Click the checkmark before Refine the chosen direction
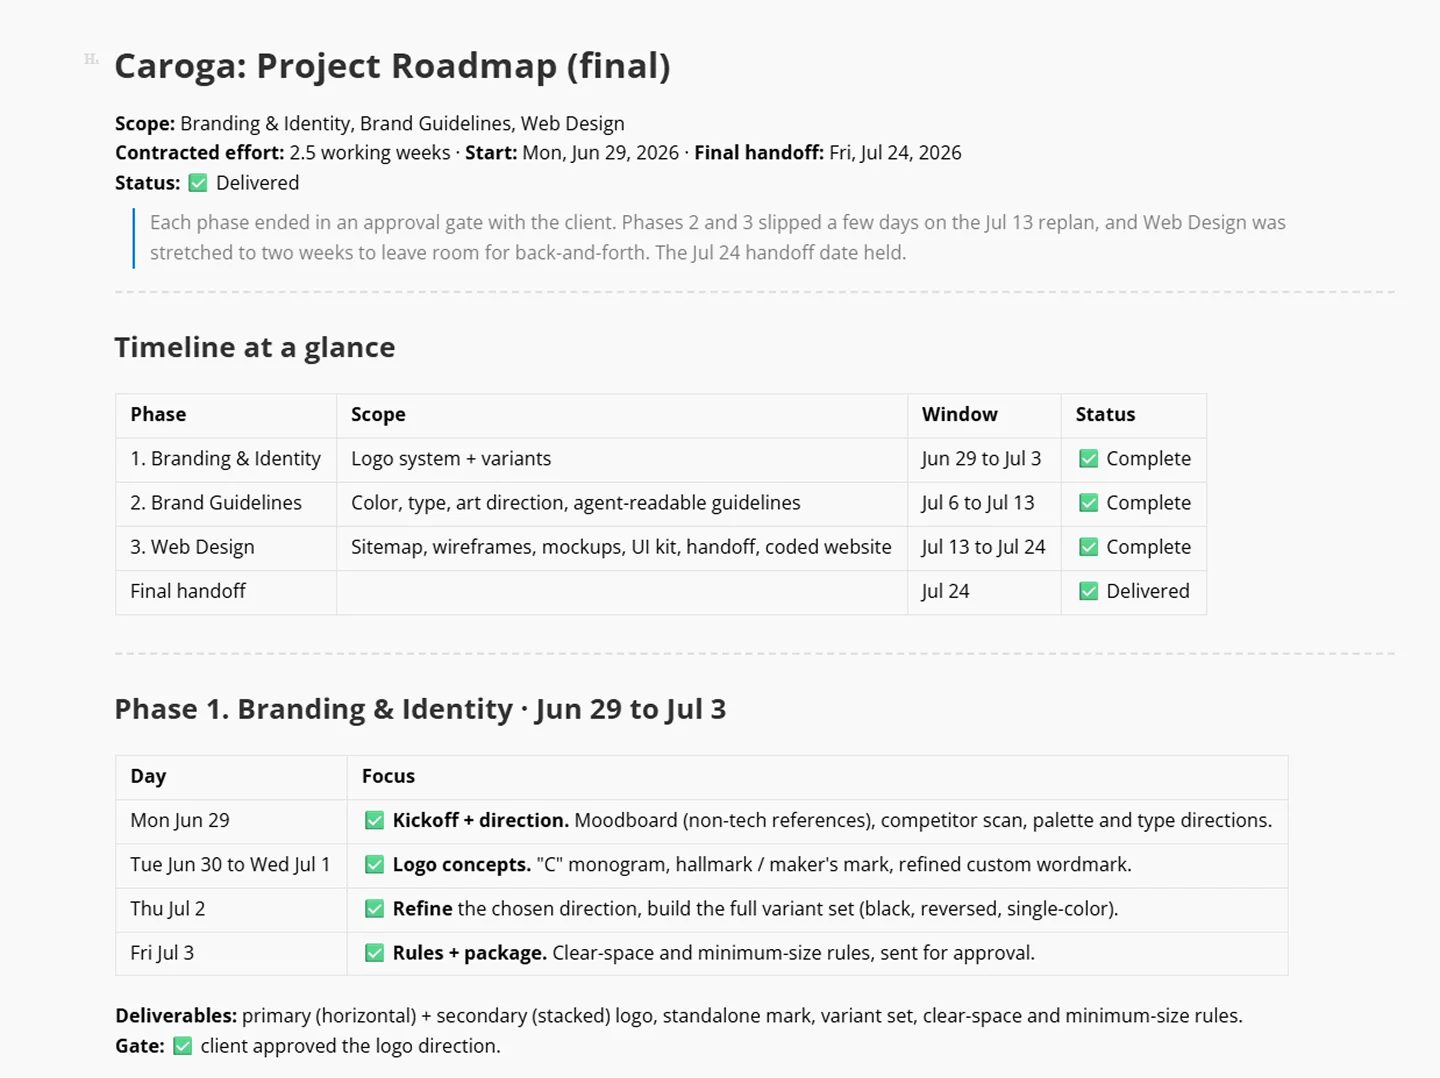The width and height of the screenshot is (1440, 1078). (375, 909)
